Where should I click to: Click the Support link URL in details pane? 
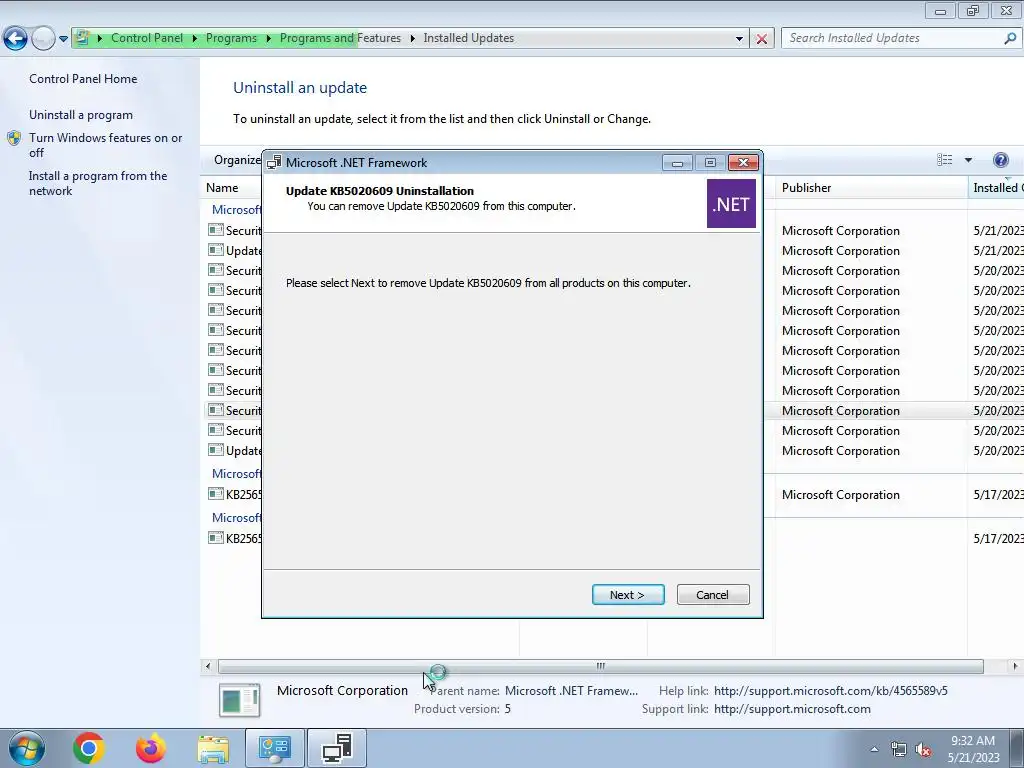pos(792,709)
